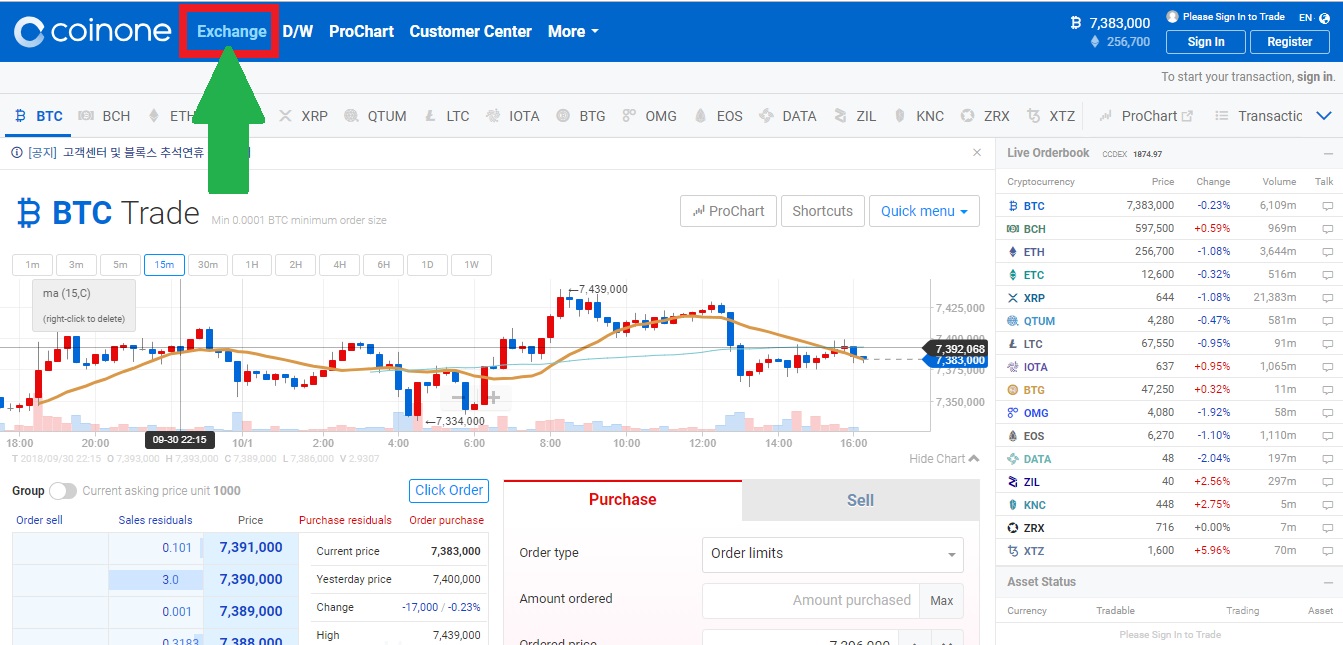Screen dimensions: 1343x645
Task: Open talk chat for the ETH orderbook row
Action: click(x=1327, y=252)
